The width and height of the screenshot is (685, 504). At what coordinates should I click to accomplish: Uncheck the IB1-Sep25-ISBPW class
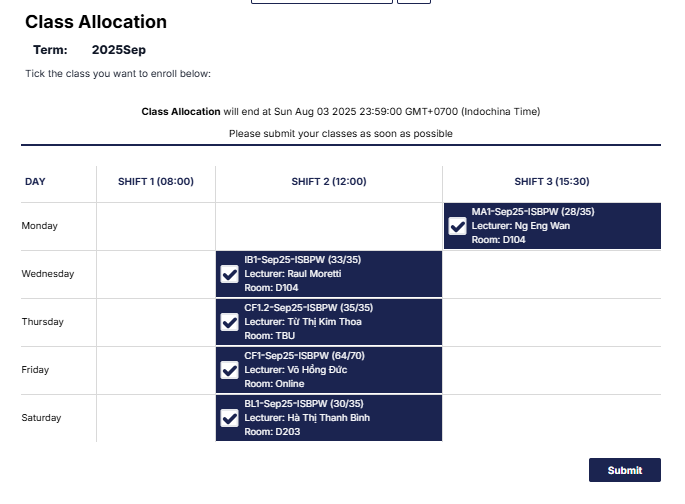pos(229,274)
